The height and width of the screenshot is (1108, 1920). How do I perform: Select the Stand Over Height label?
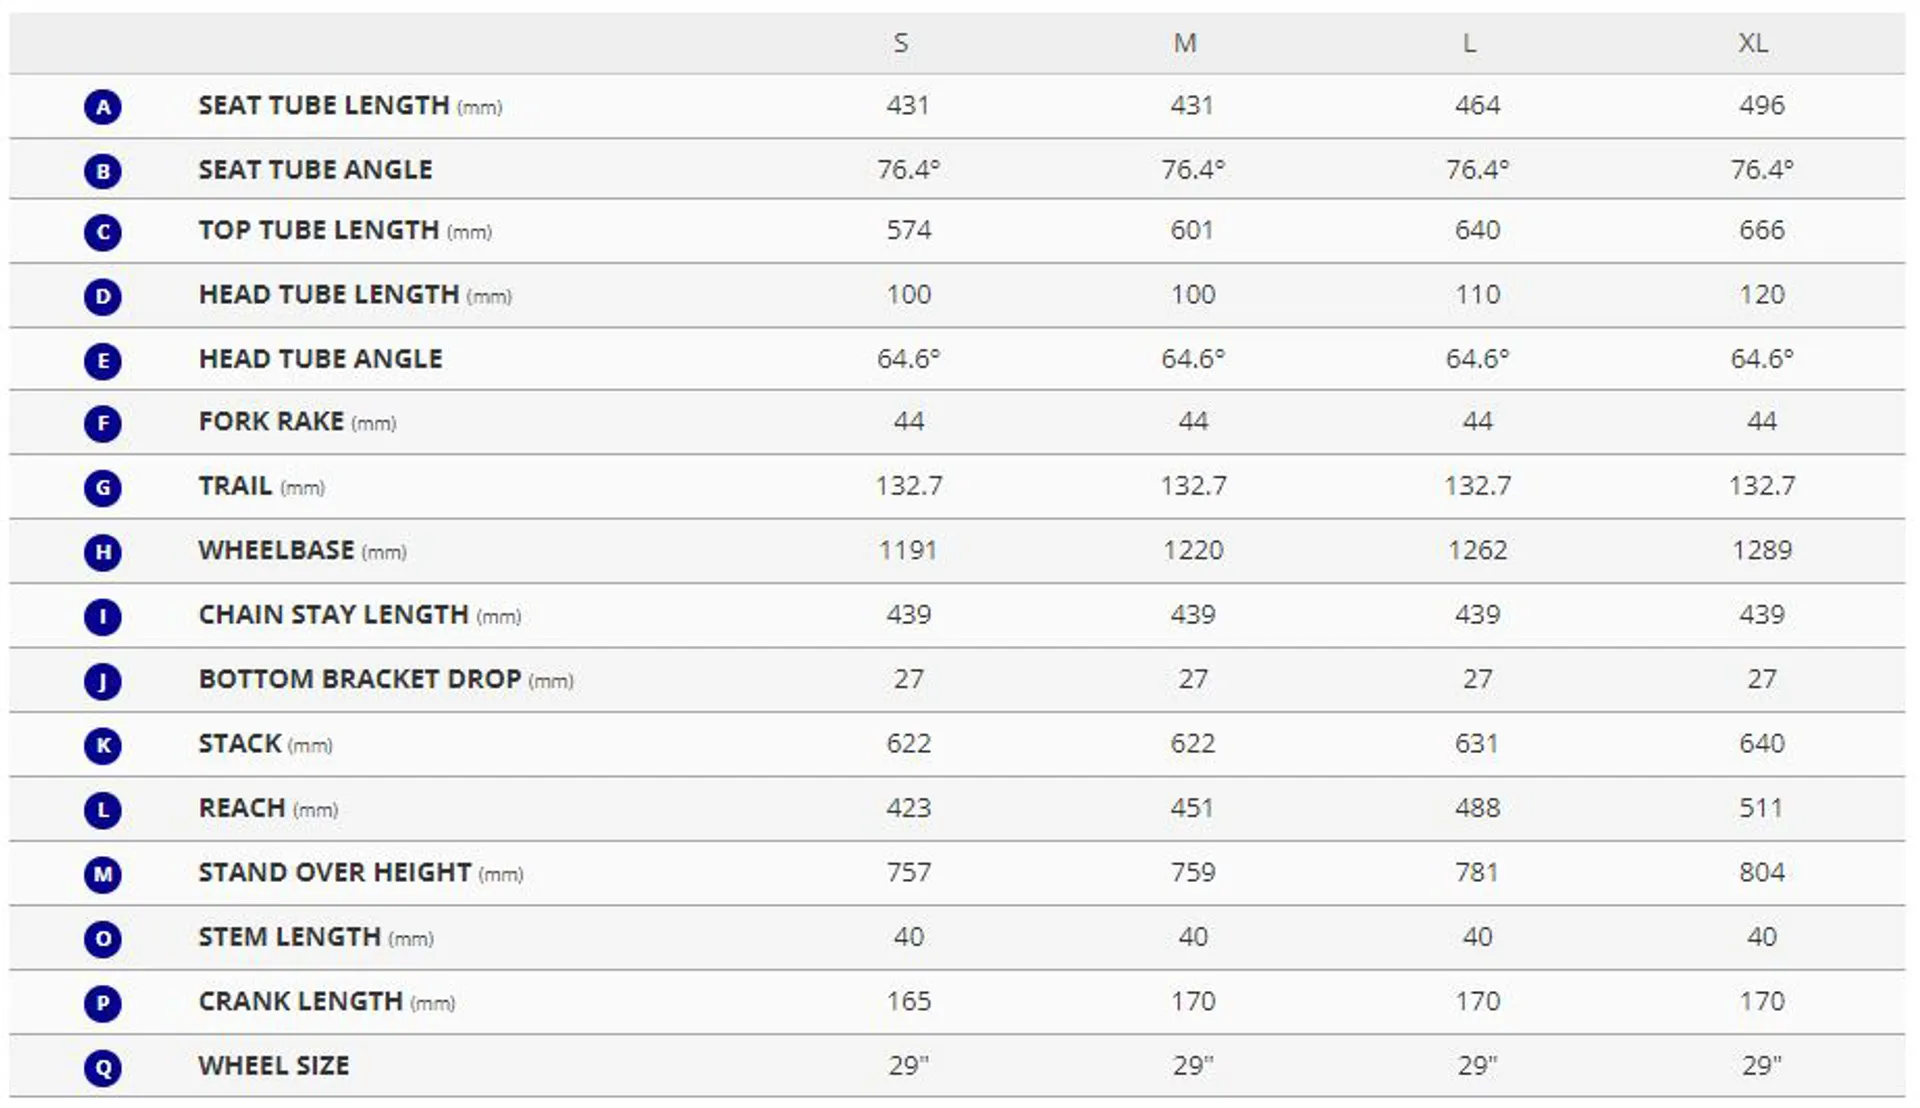point(361,873)
